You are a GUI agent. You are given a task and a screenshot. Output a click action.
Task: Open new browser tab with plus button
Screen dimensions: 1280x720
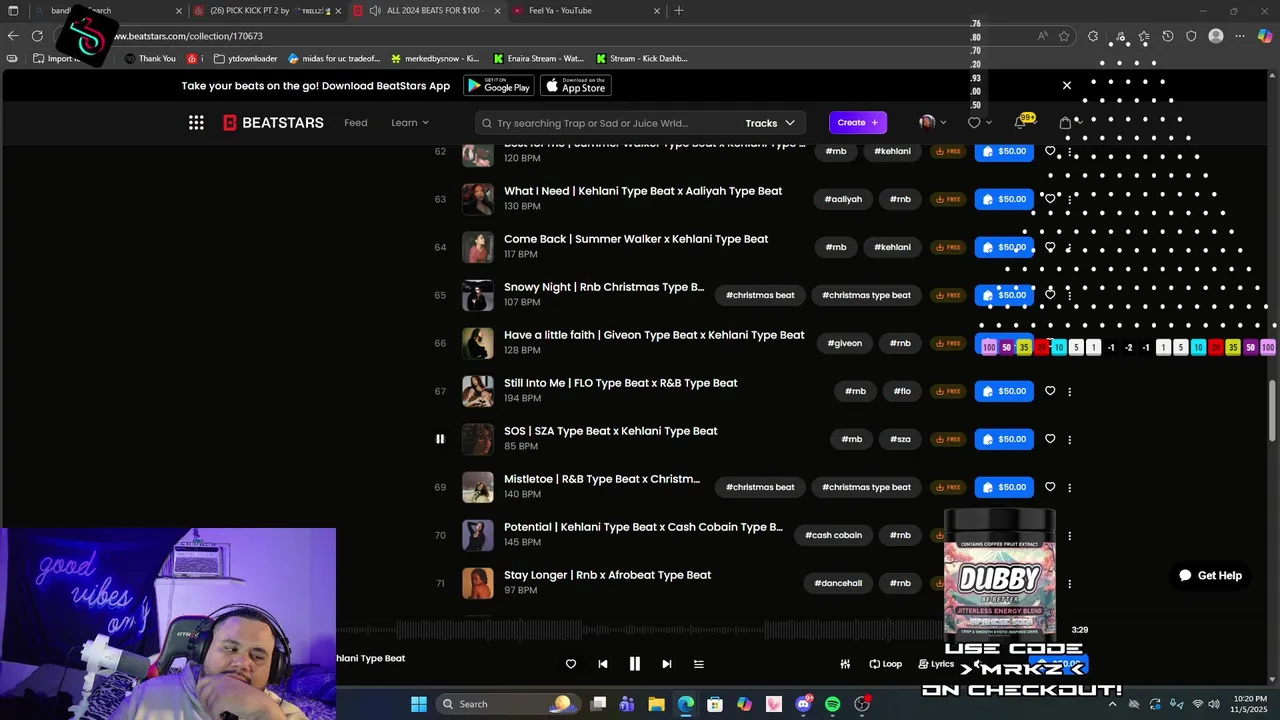click(679, 10)
